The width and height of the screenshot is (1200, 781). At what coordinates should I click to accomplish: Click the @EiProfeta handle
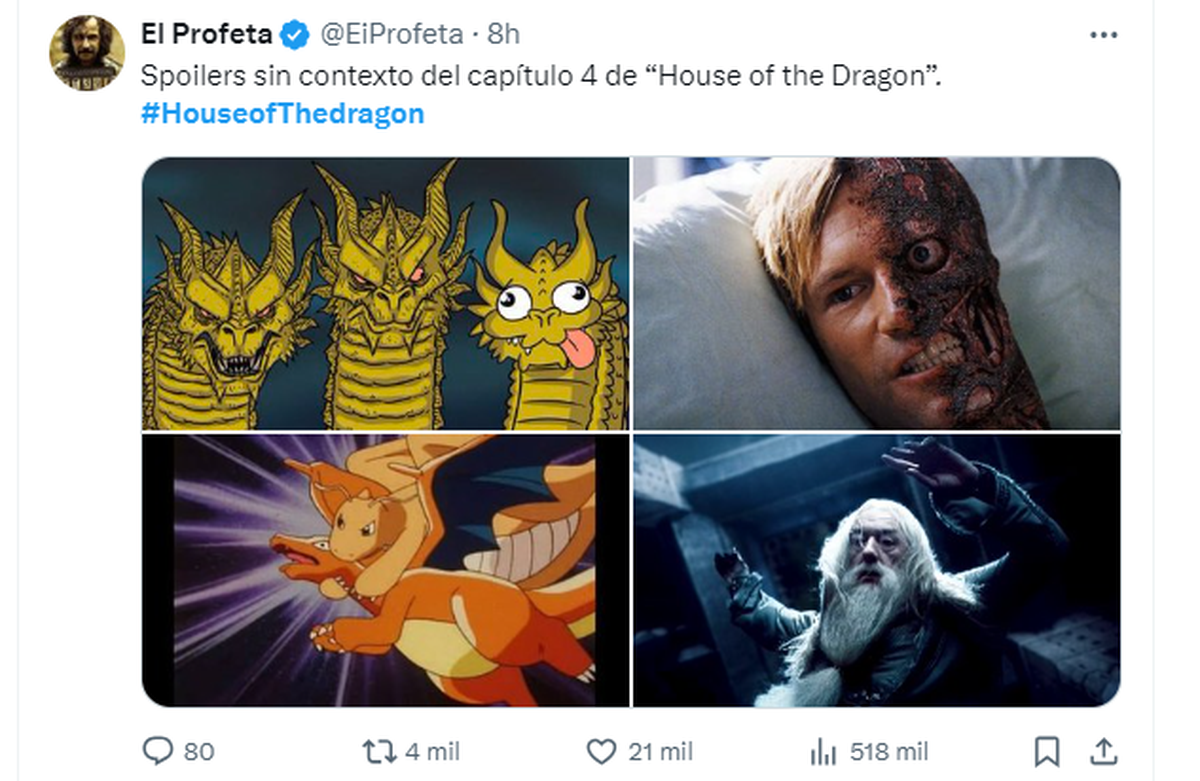coord(391,34)
